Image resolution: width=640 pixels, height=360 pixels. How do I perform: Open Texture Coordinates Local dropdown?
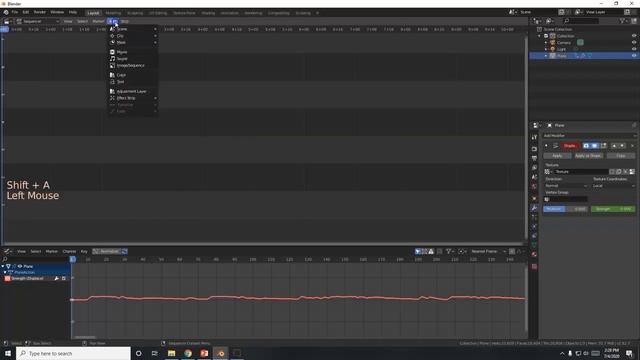click(614, 186)
